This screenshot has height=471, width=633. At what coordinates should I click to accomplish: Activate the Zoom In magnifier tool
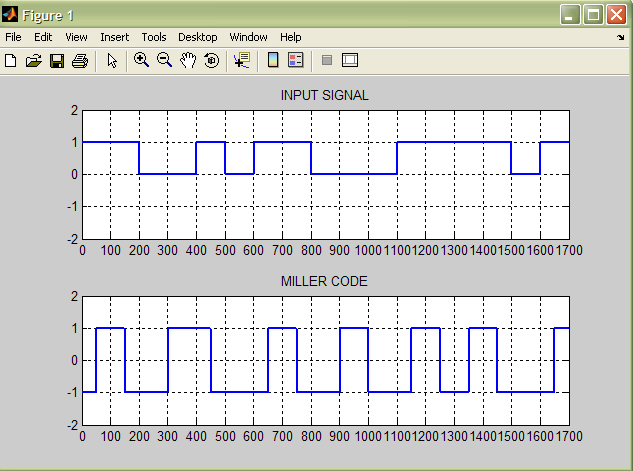tap(141, 60)
